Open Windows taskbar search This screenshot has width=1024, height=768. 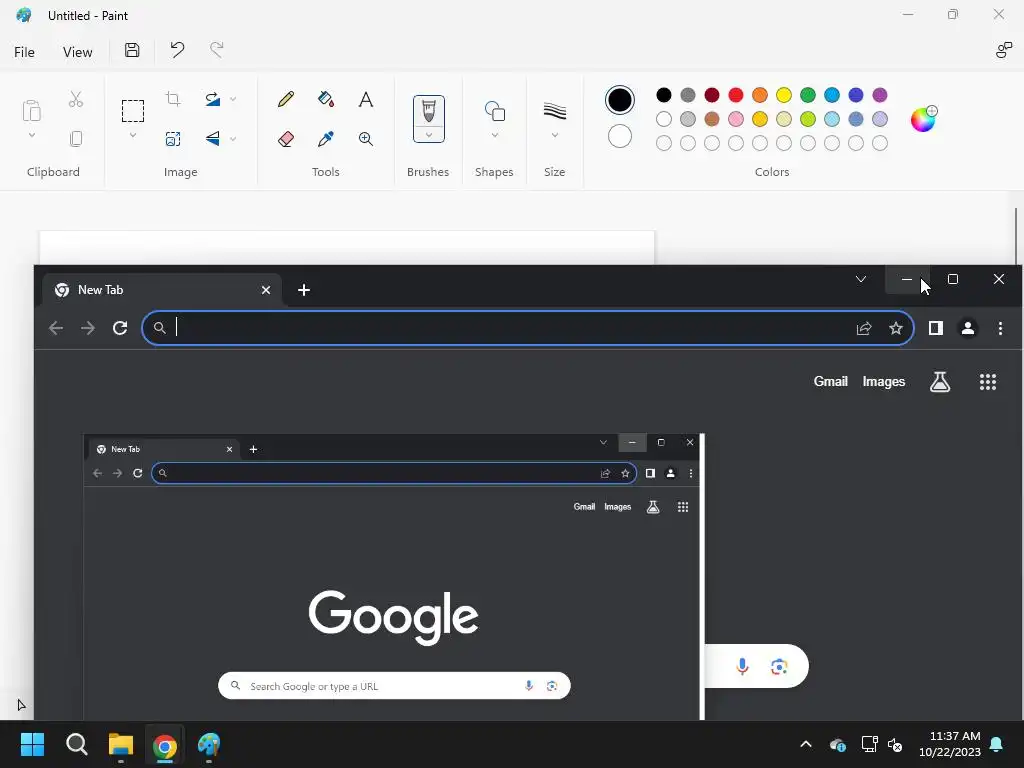click(x=76, y=744)
